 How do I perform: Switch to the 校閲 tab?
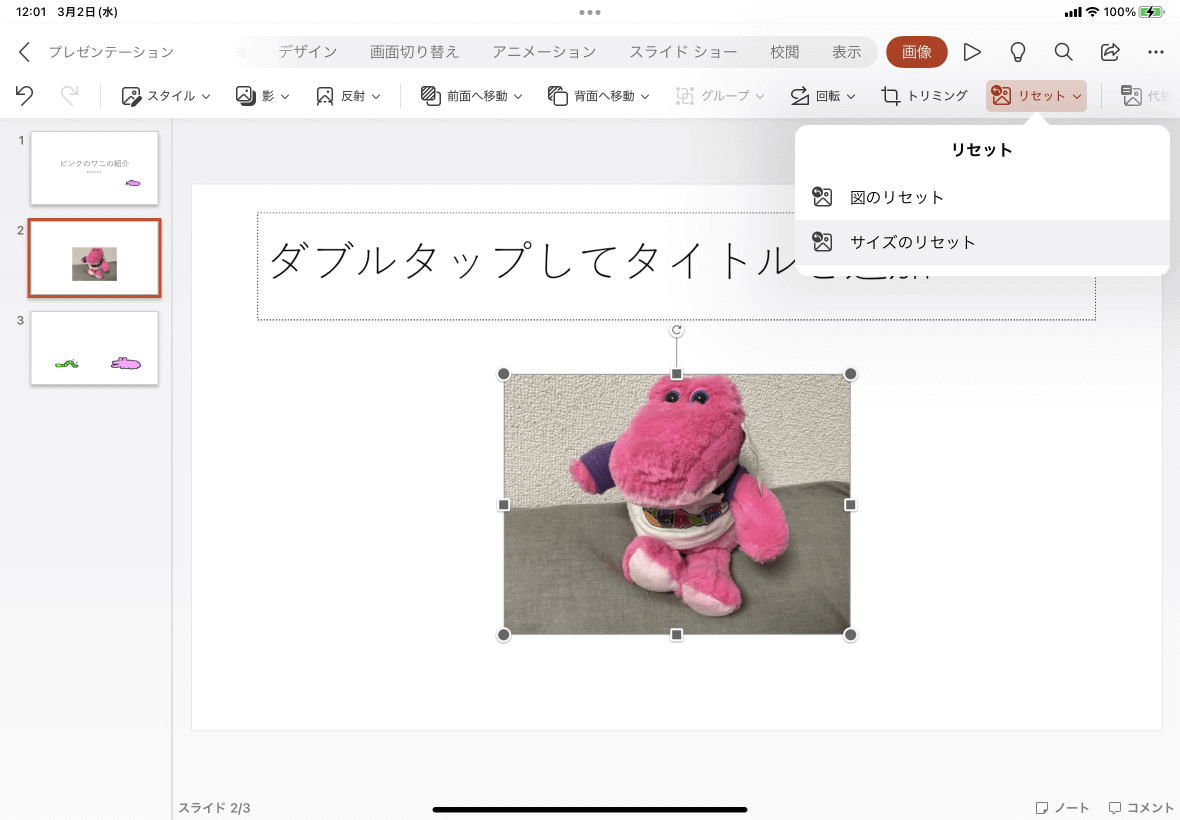[x=784, y=52]
